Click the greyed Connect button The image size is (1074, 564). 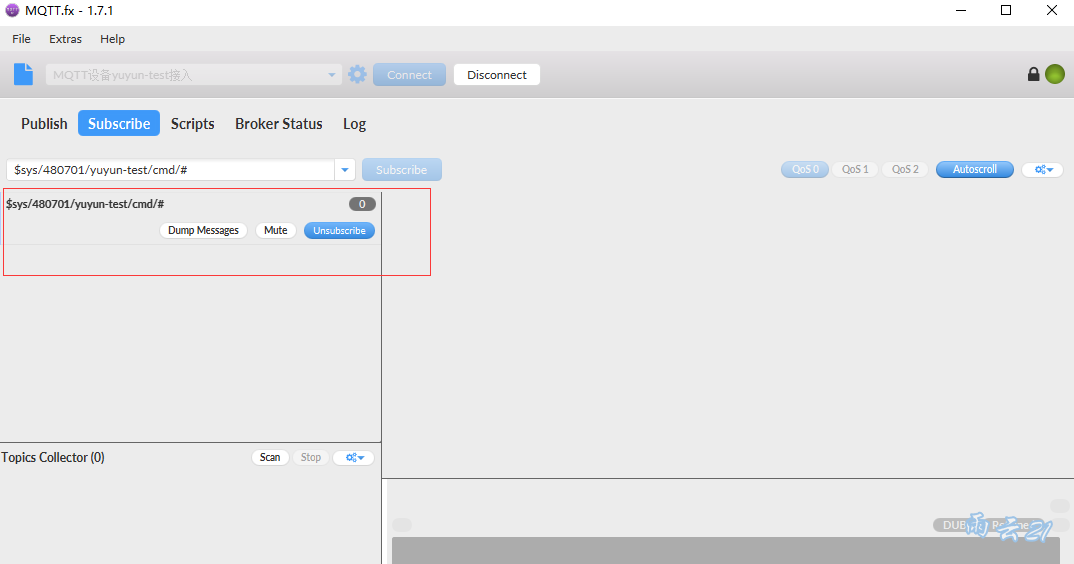[410, 75]
